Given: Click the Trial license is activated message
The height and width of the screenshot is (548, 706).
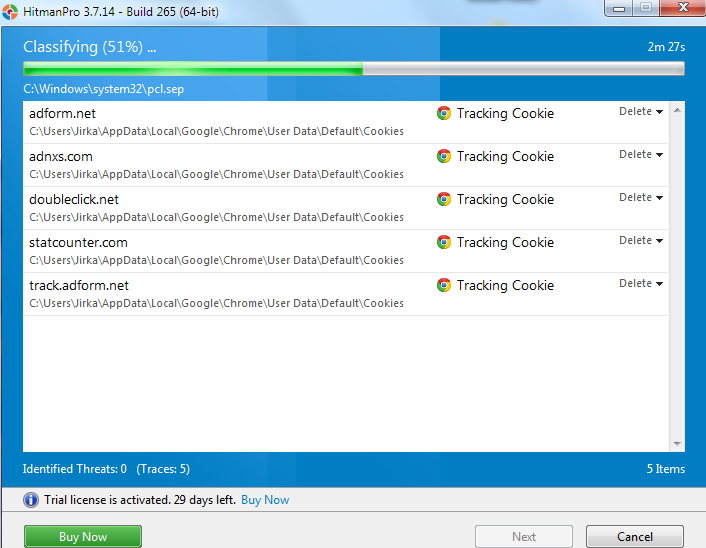Looking at the screenshot, I should click(140, 500).
